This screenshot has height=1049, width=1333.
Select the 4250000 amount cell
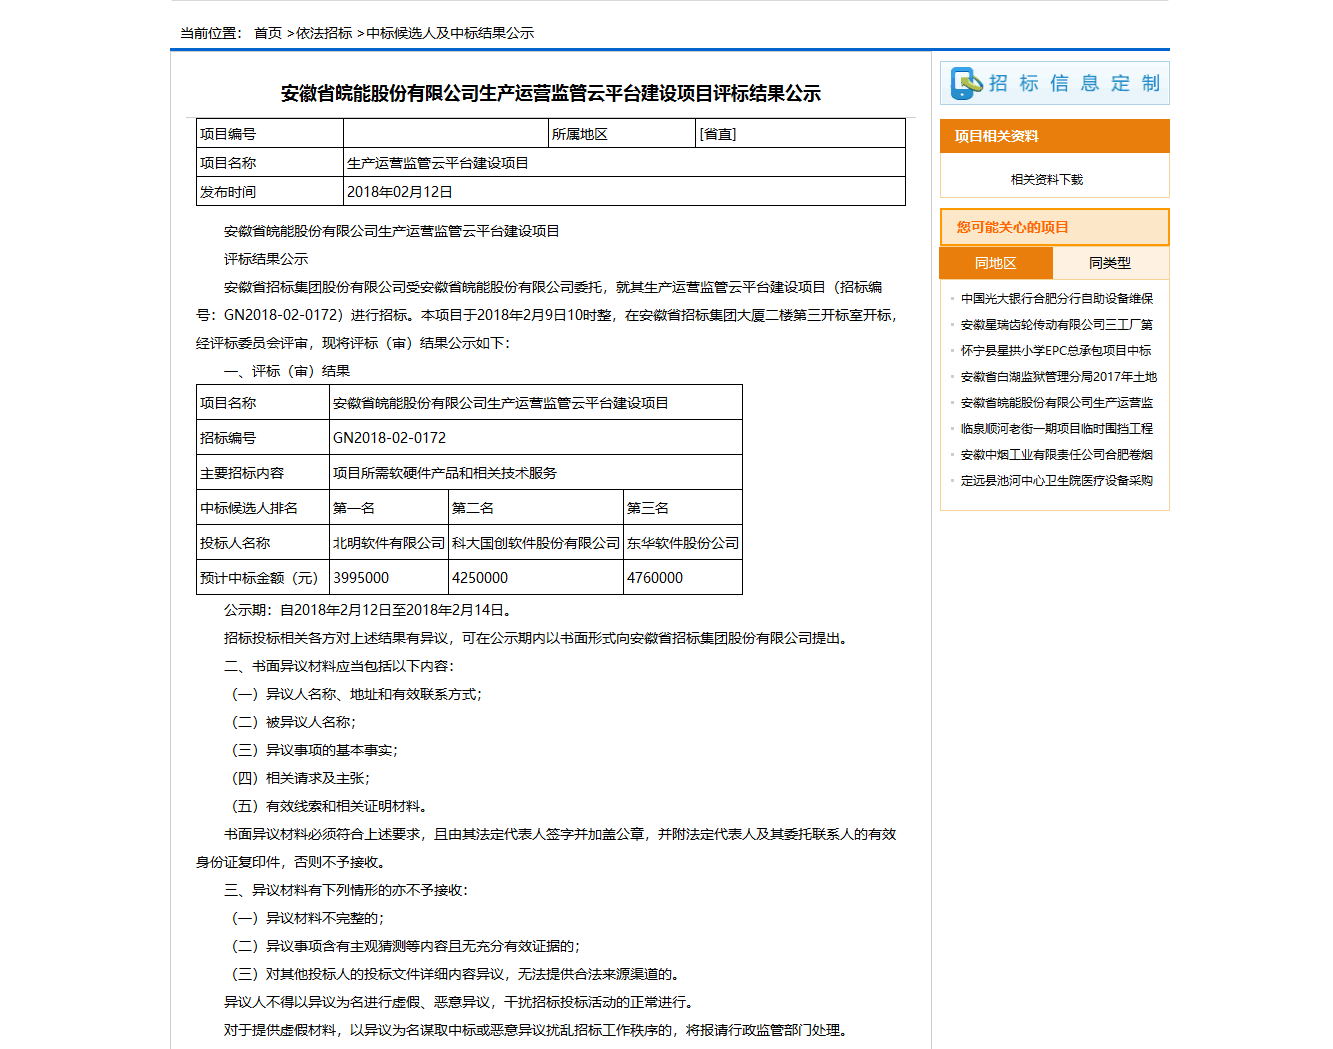pos(536,578)
